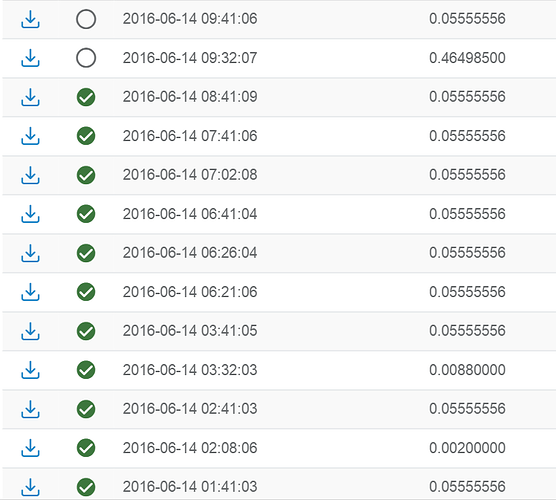Select value 0.00200000
556x500 pixels.
[x=467, y=448]
